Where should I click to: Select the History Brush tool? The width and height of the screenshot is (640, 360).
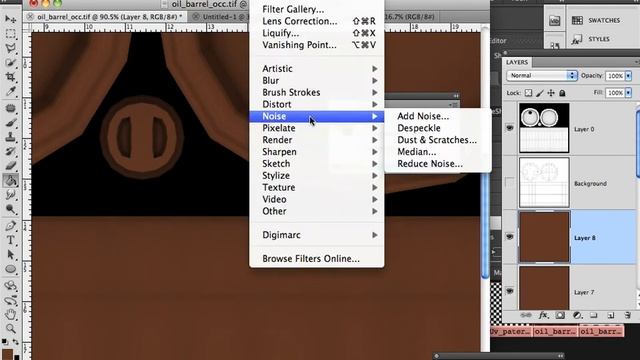pos(11,151)
